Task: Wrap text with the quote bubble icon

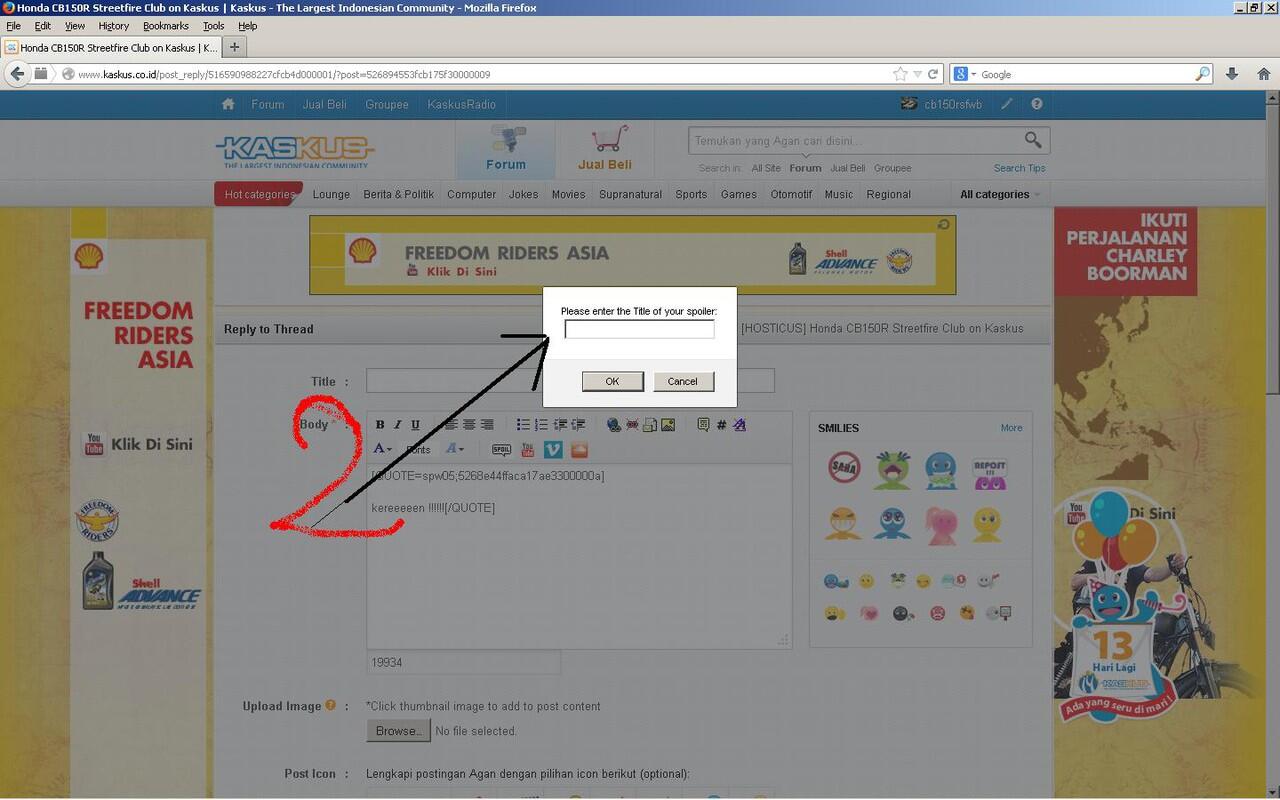Action: click(703, 425)
